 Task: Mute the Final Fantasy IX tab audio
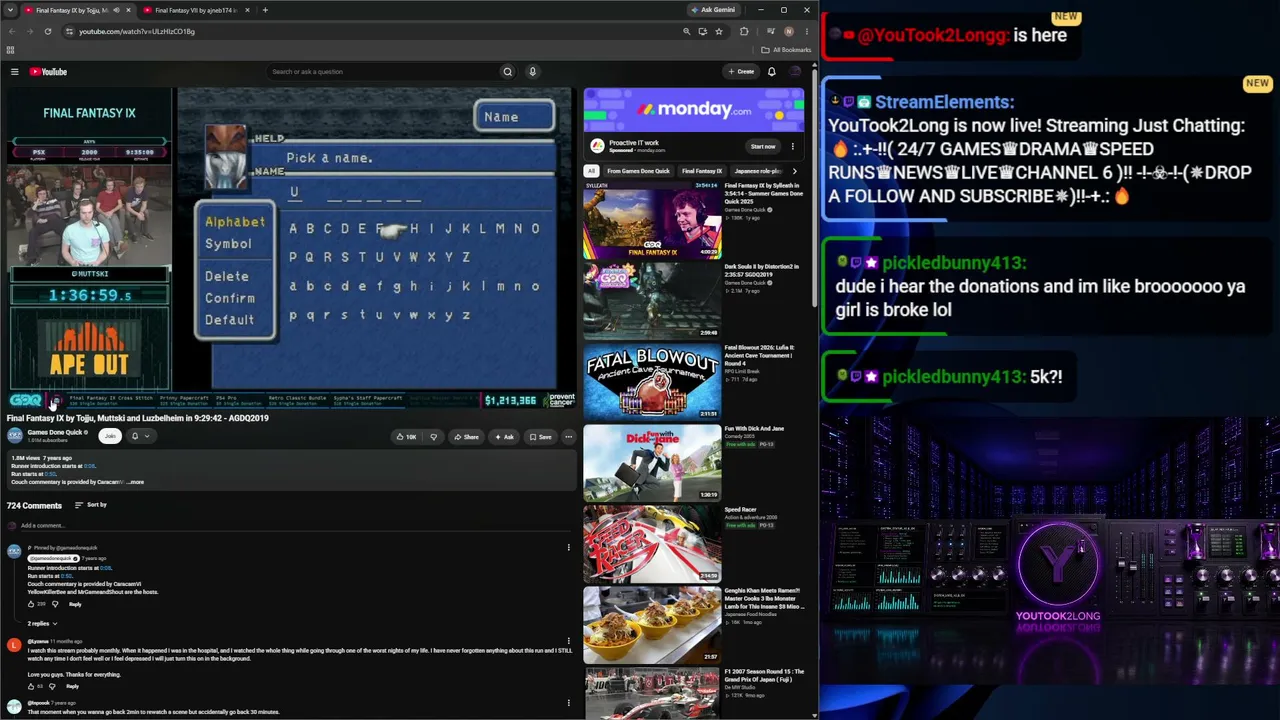(x=116, y=10)
